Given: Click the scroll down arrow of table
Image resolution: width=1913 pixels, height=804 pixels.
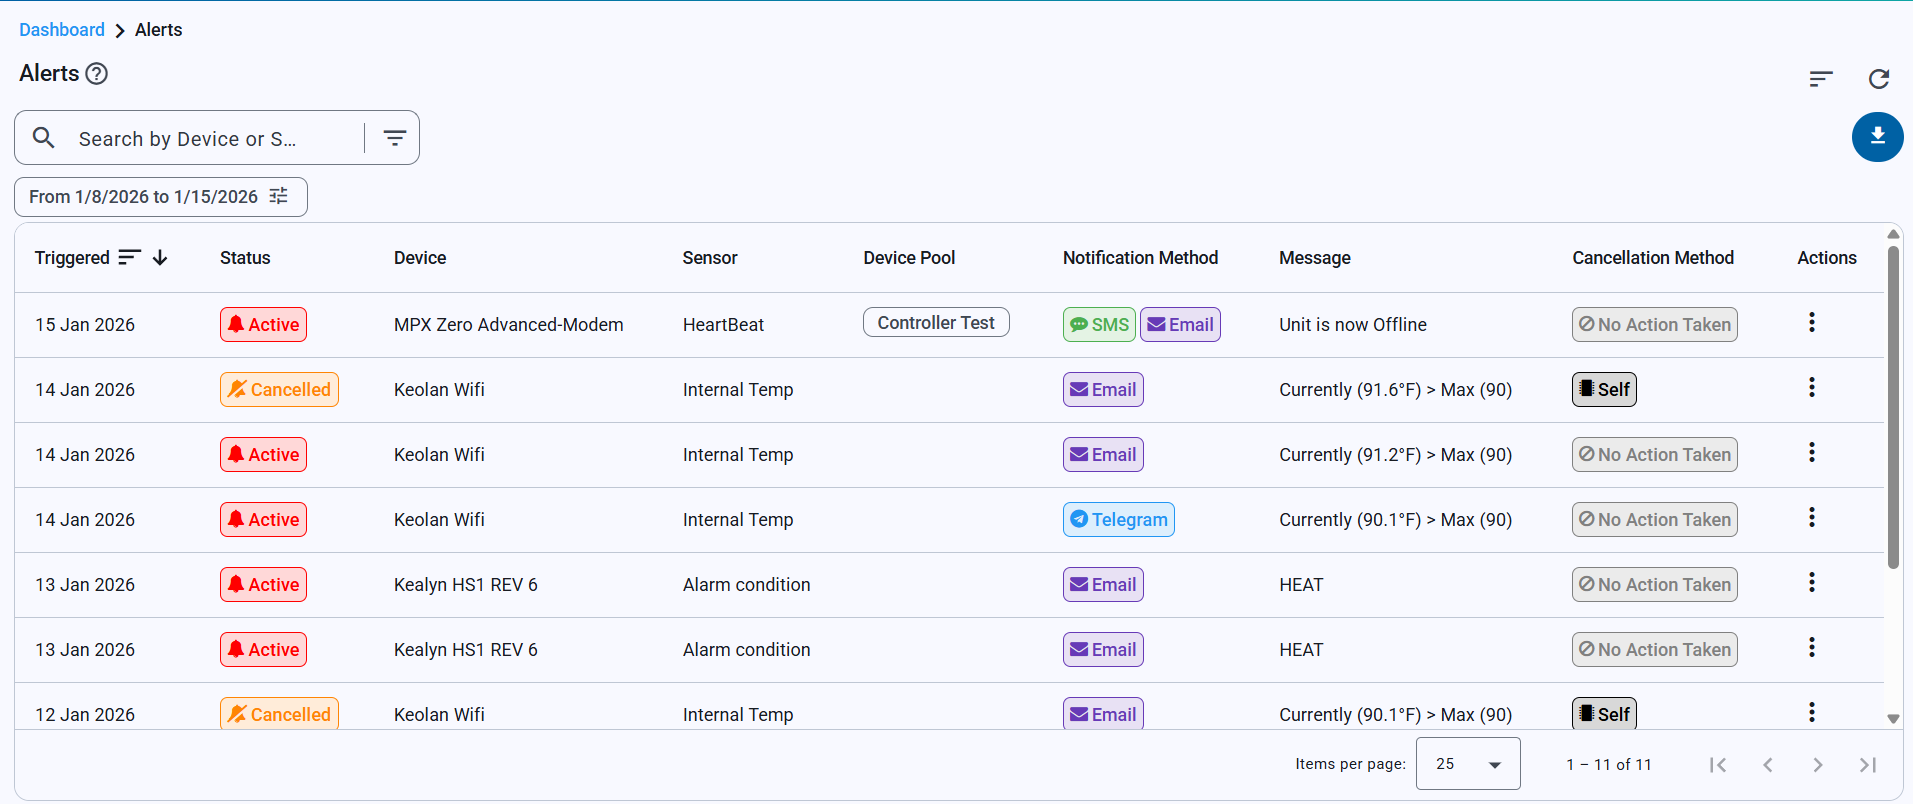Looking at the screenshot, I should pyautogui.click(x=1892, y=718).
